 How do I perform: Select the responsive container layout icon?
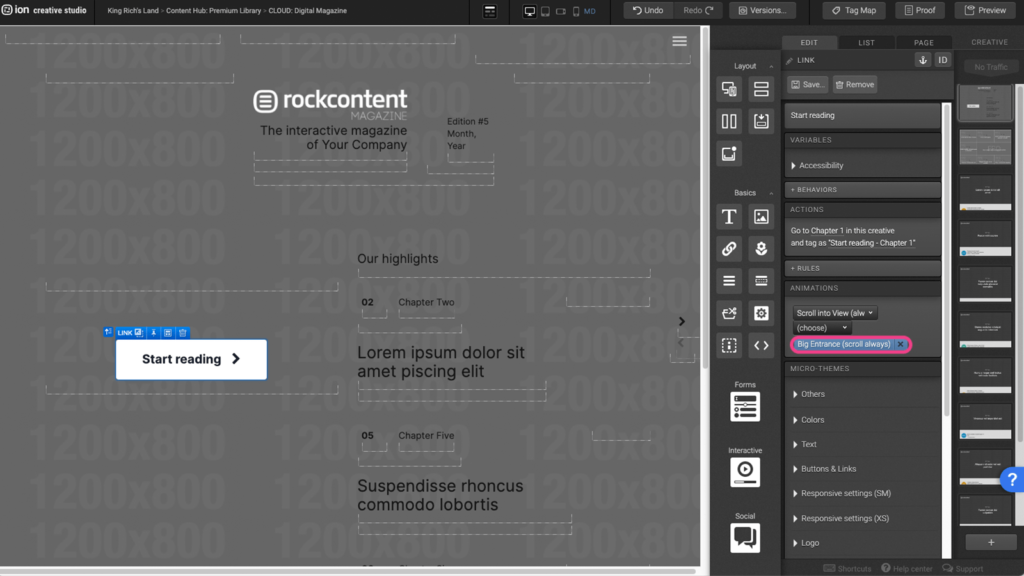pos(729,89)
